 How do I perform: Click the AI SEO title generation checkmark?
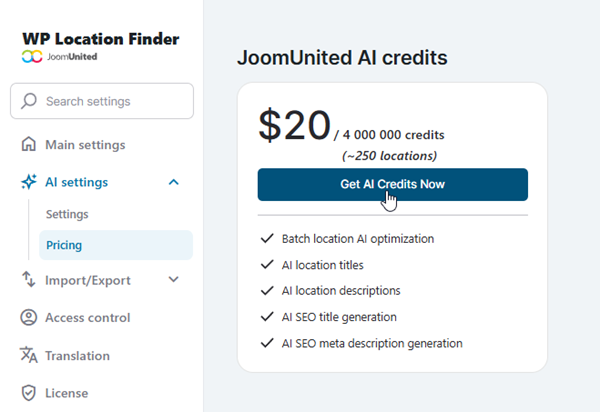[266, 317]
